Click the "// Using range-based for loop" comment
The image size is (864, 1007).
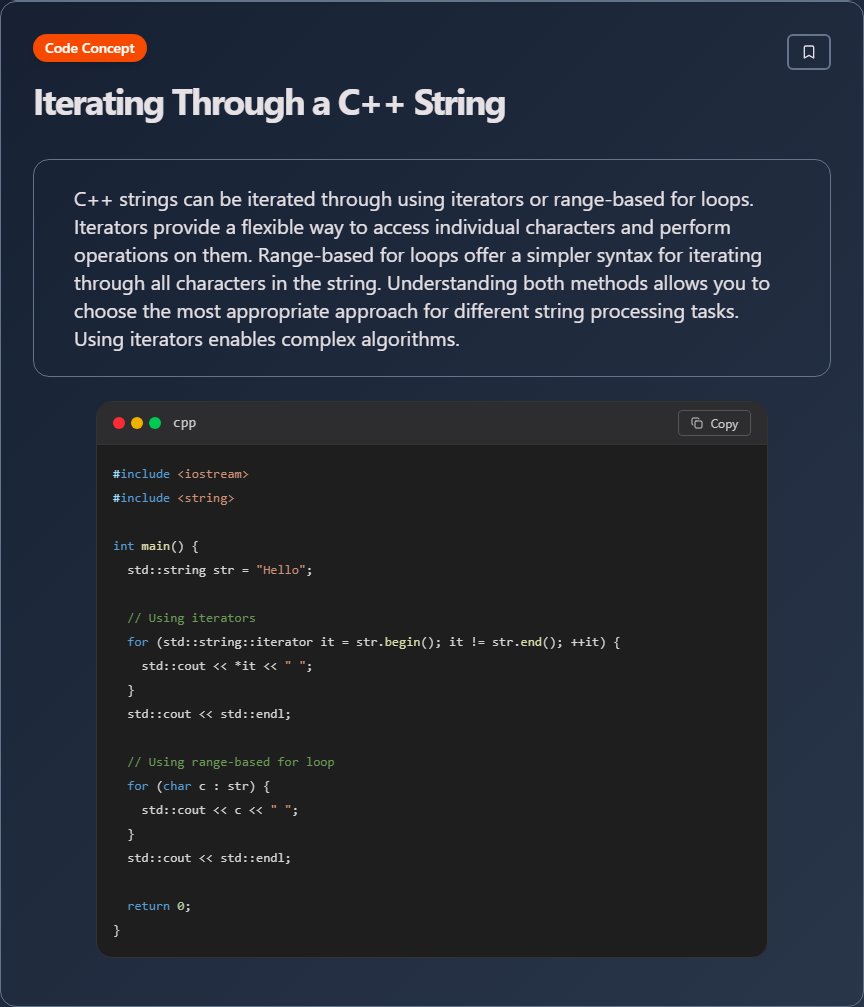pos(230,762)
